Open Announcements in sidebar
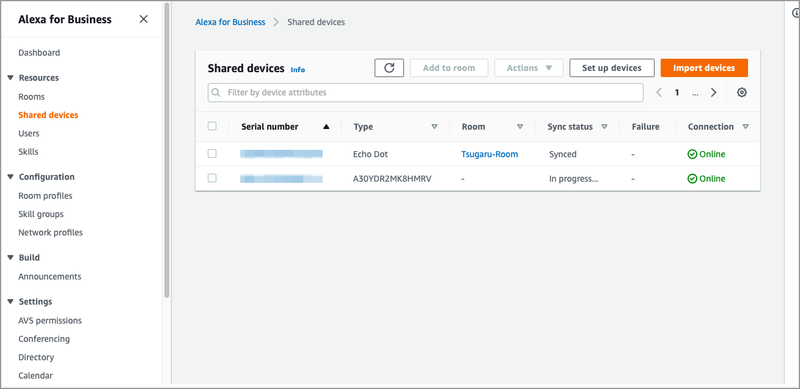Viewport: 800px width, 389px height. (x=50, y=276)
